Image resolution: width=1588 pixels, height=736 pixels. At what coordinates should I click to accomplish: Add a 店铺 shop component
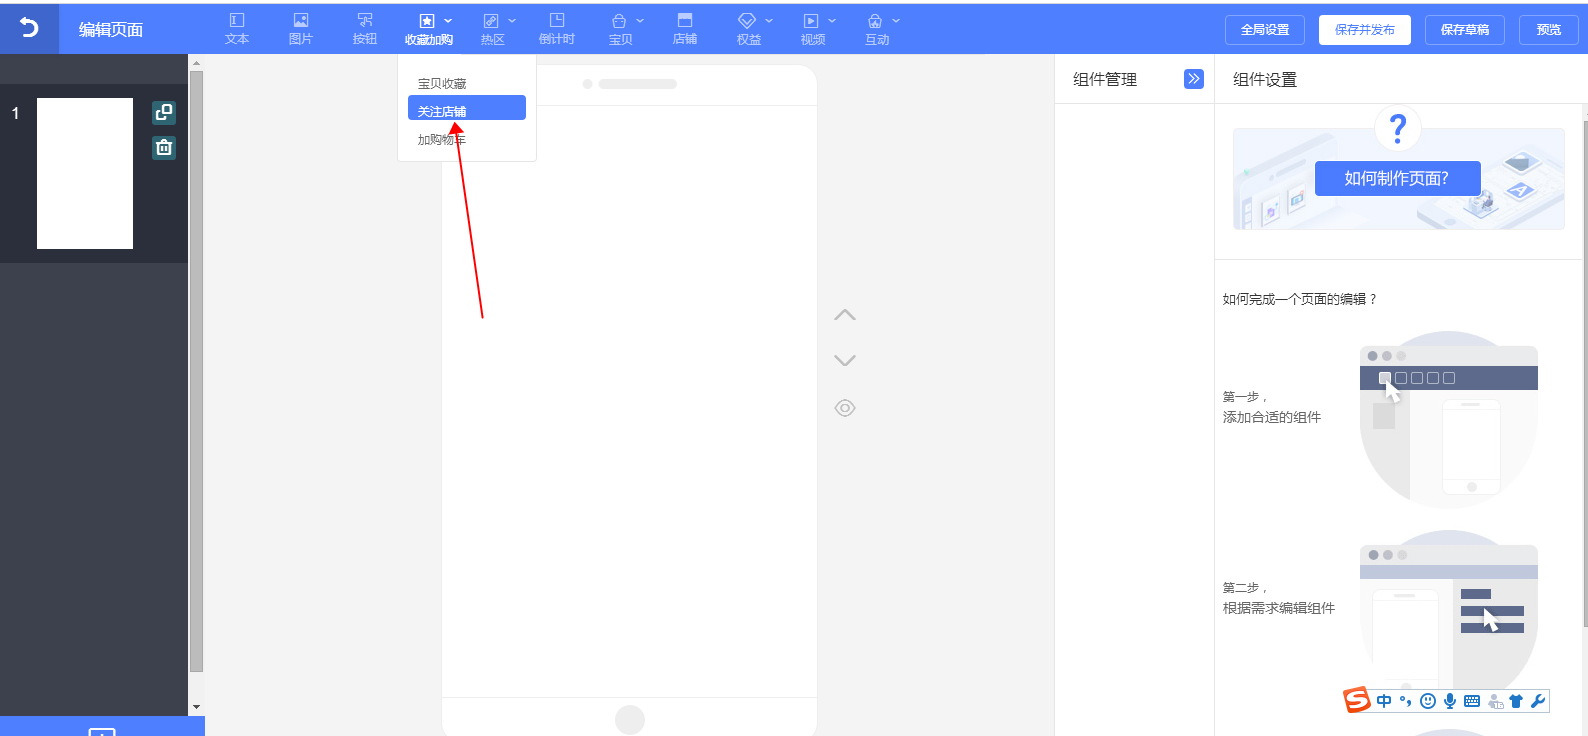coord(685,29)
